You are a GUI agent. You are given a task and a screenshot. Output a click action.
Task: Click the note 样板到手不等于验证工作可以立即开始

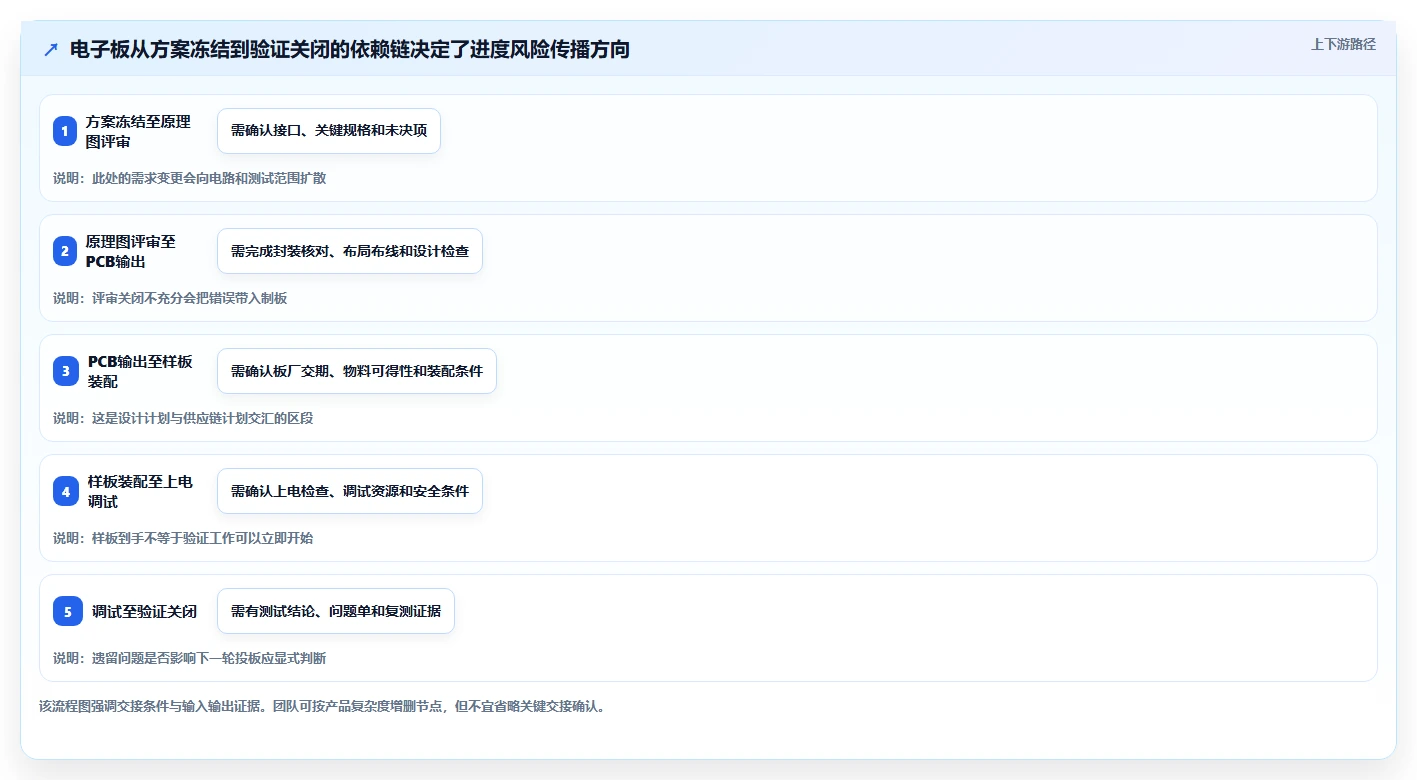click(x=183, y=538)
